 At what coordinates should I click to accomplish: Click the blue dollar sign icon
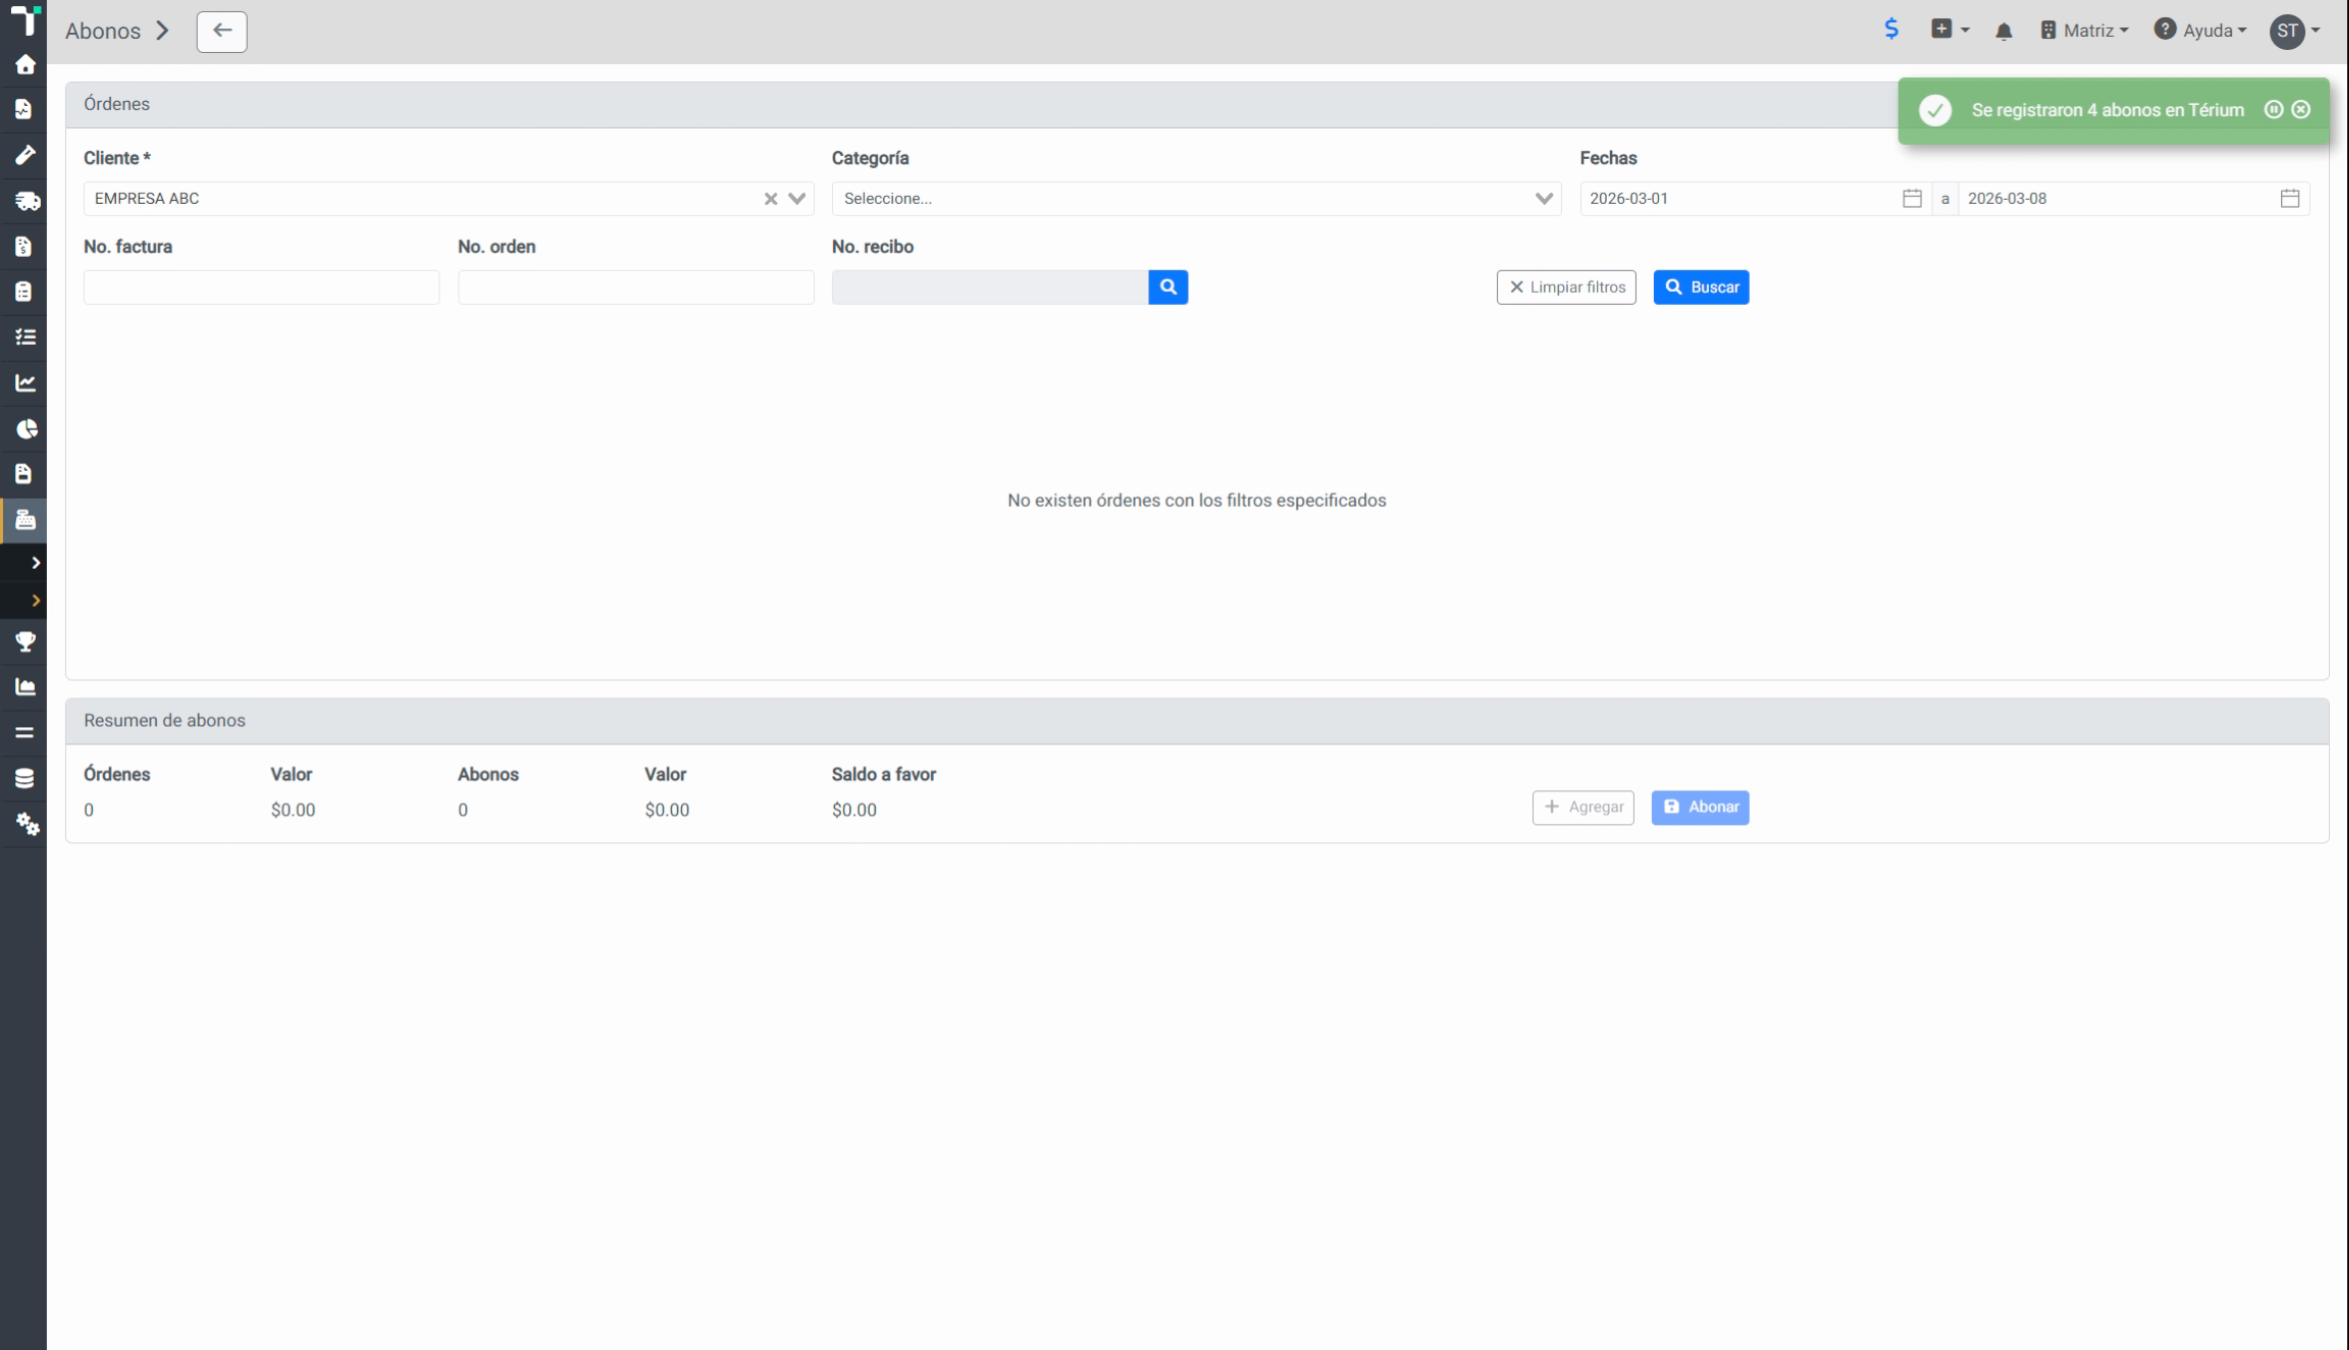[1891, 29]
